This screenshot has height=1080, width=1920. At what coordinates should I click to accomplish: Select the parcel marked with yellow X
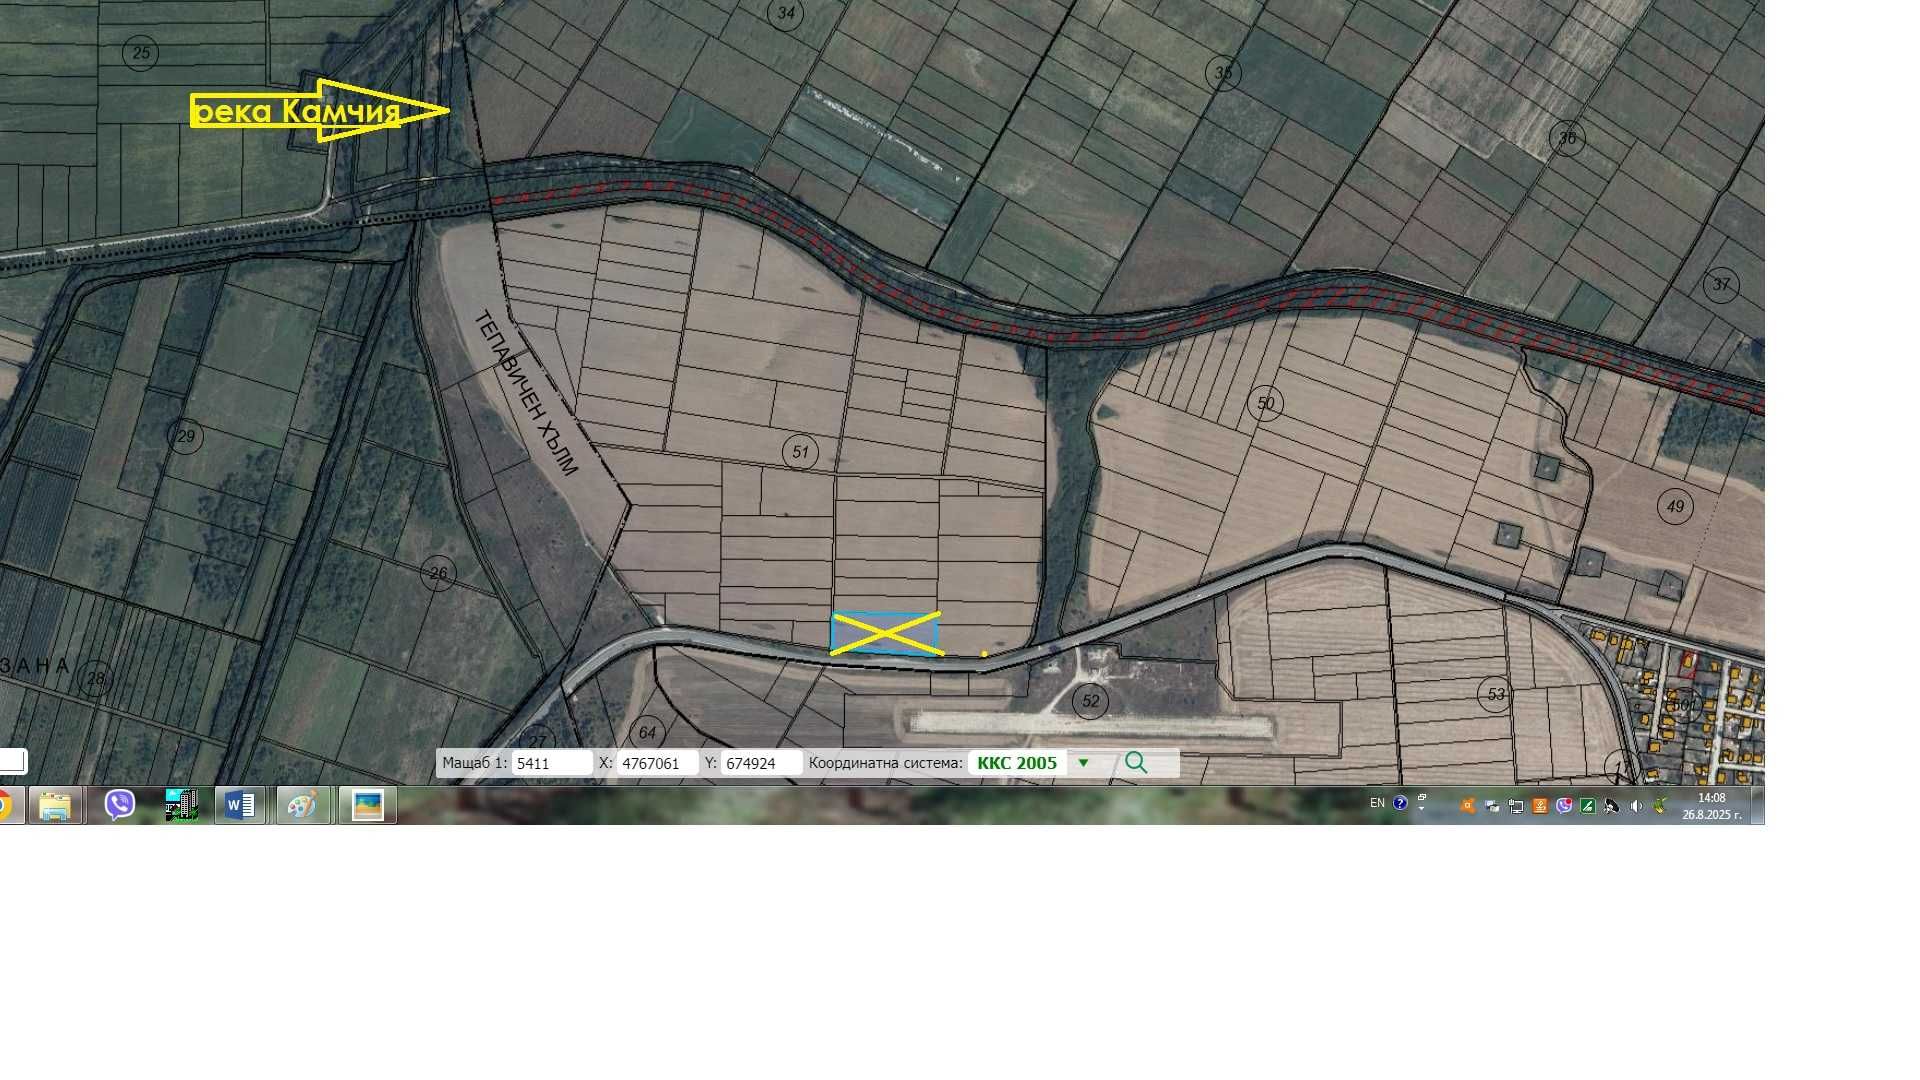coord(884,634)
